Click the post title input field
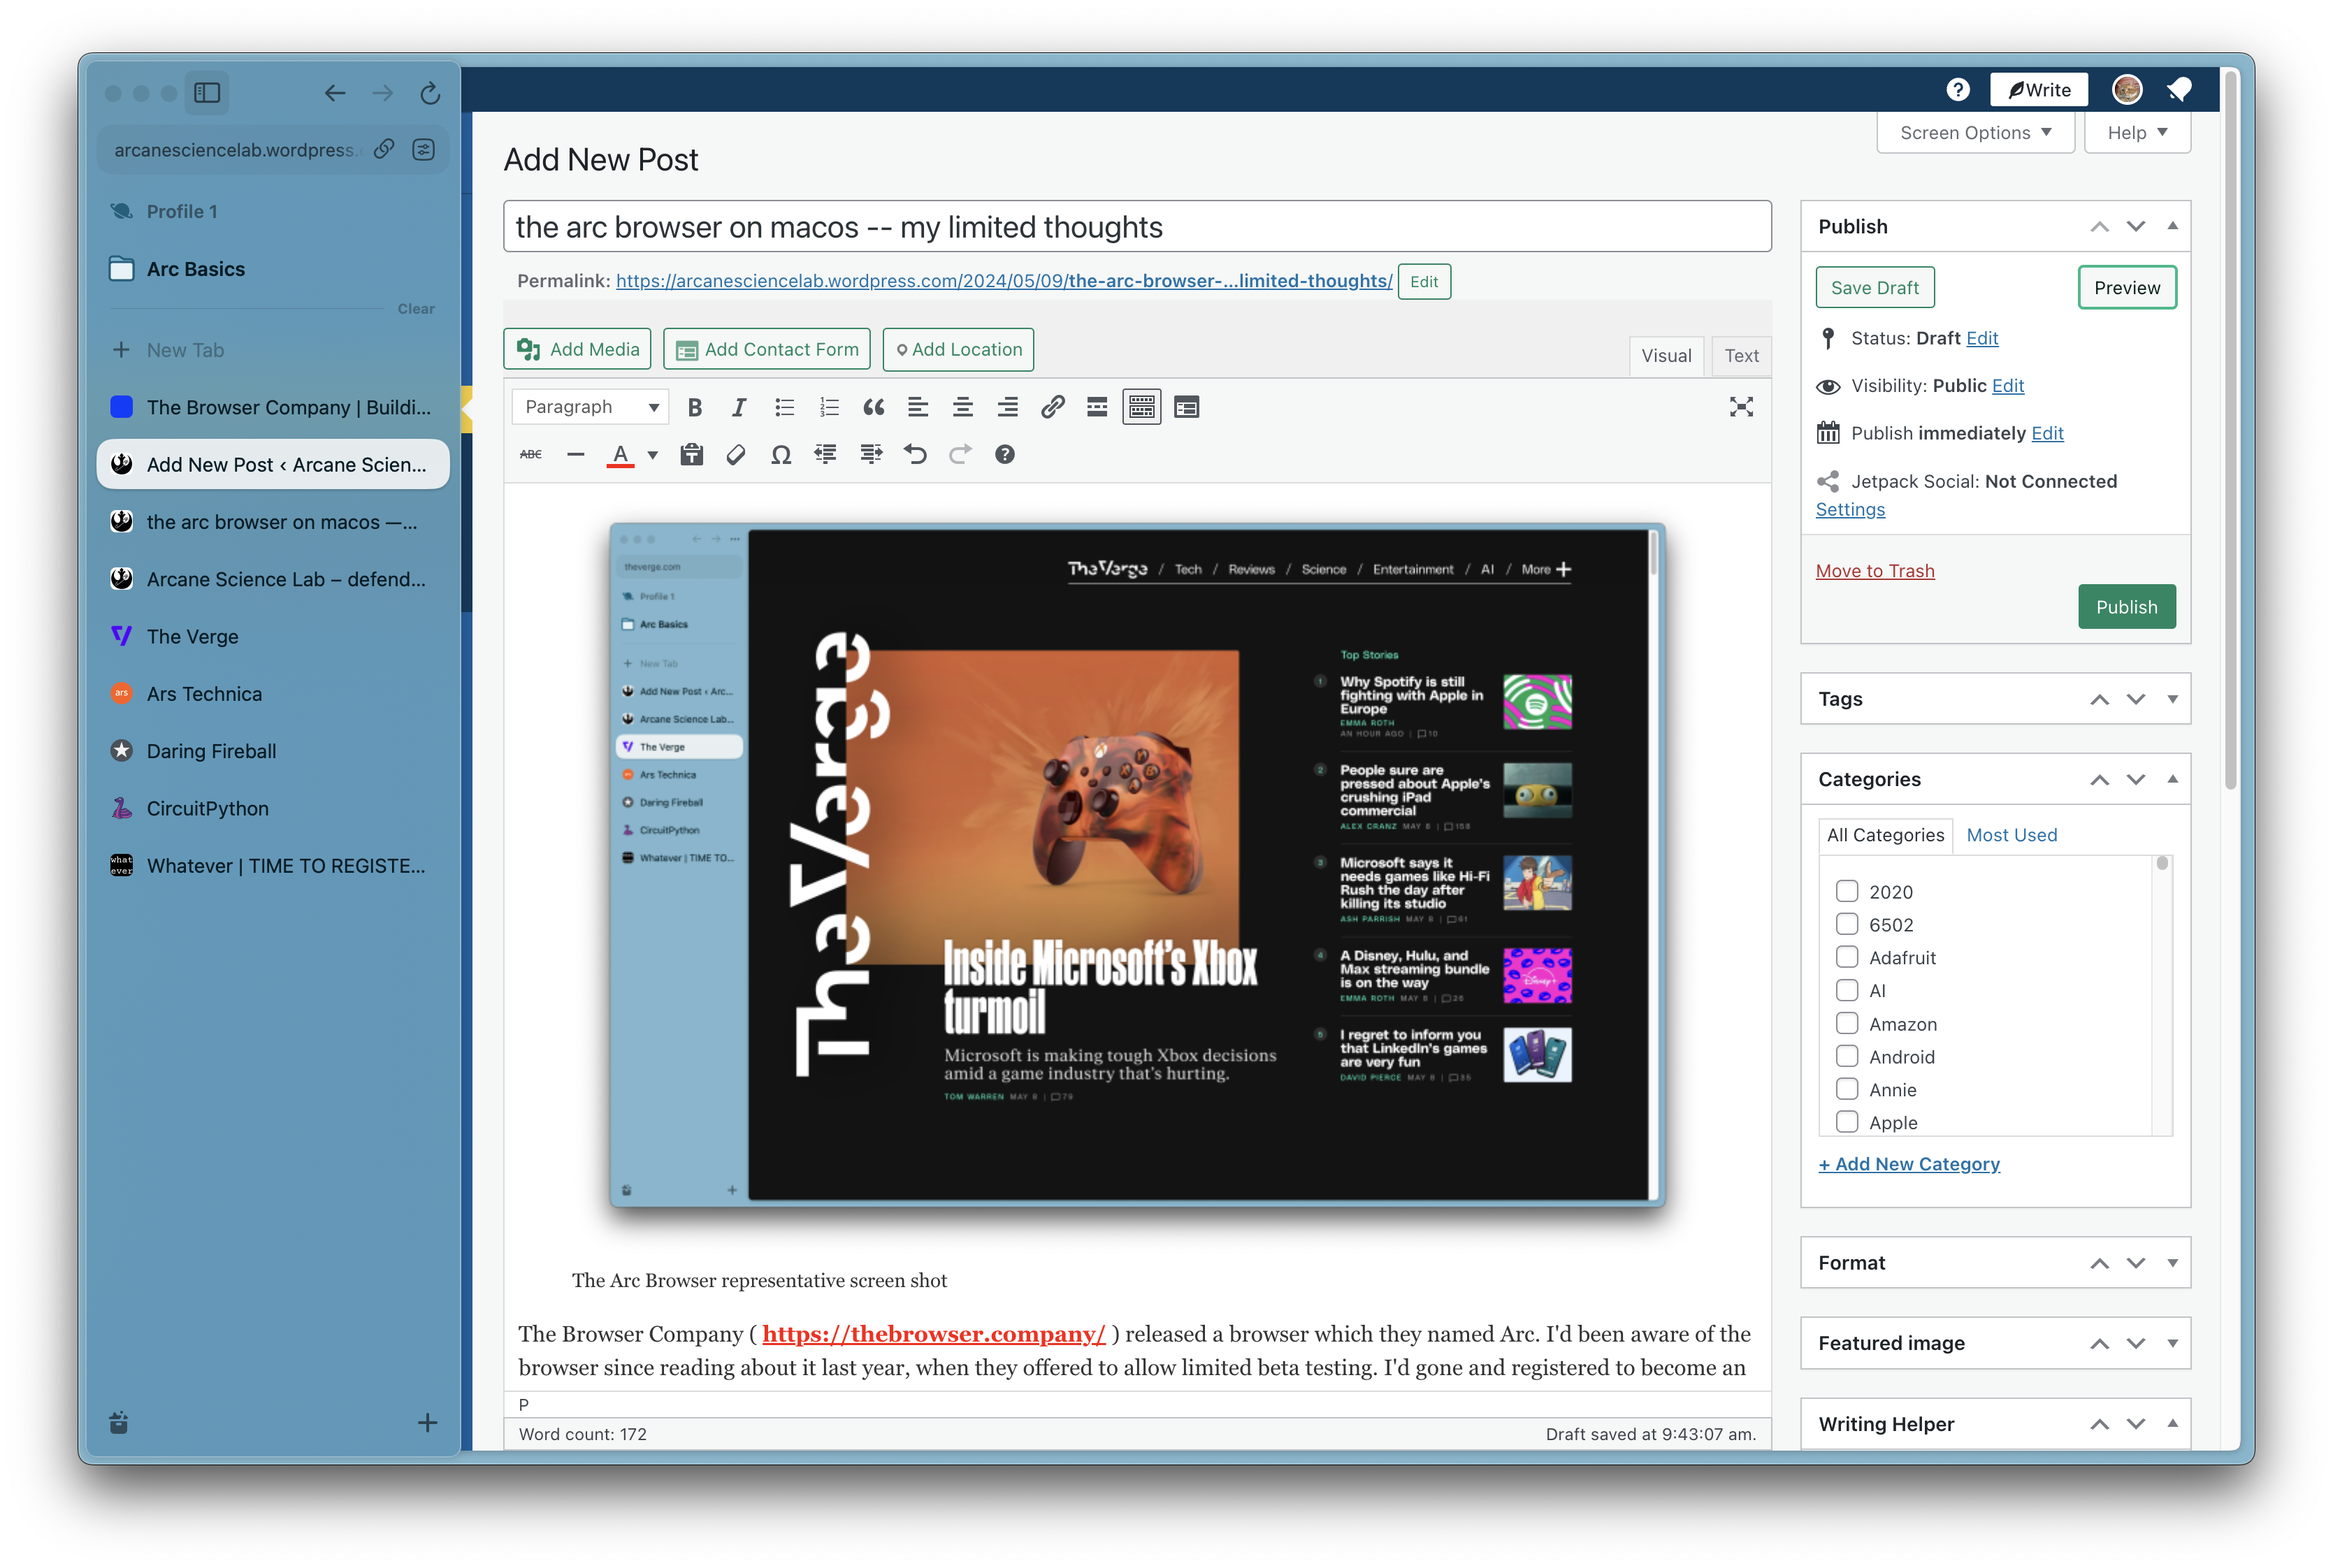 point(1137,227)
